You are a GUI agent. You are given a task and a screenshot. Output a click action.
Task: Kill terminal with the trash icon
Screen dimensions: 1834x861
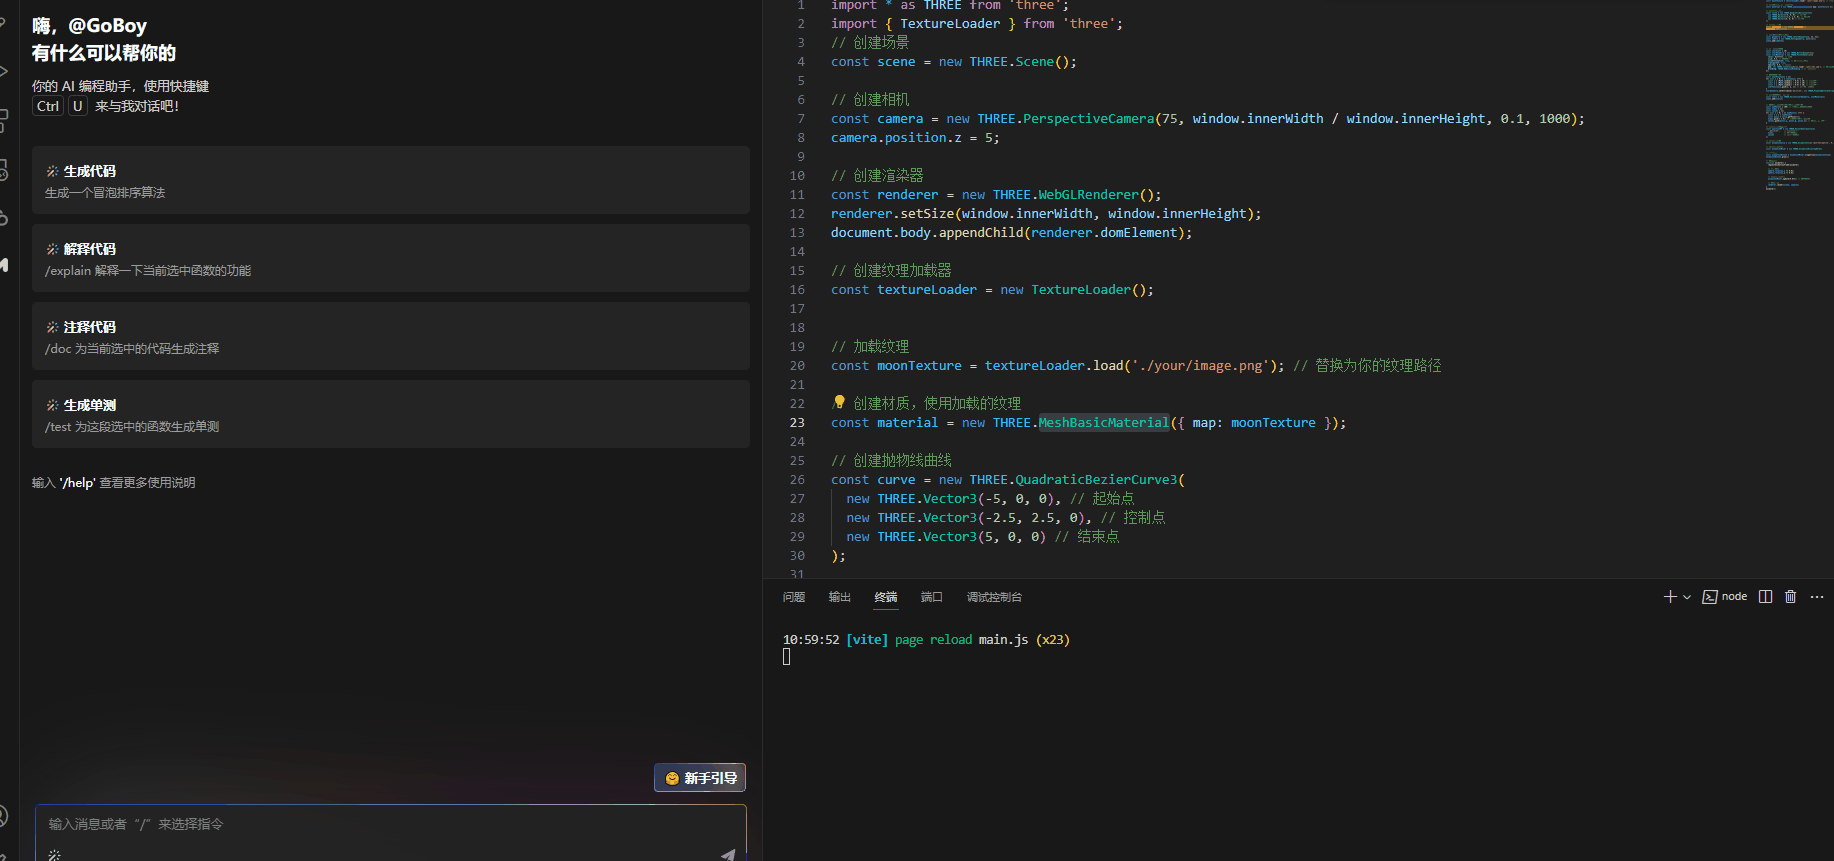tap(1790, 597)
